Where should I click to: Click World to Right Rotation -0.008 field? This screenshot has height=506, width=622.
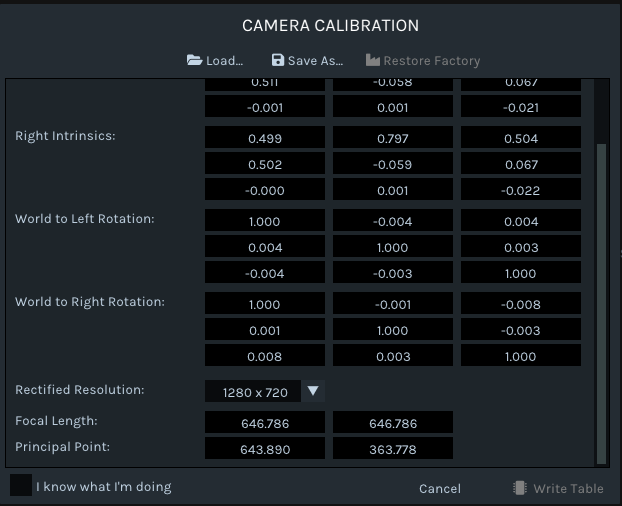tap(521, 303)
